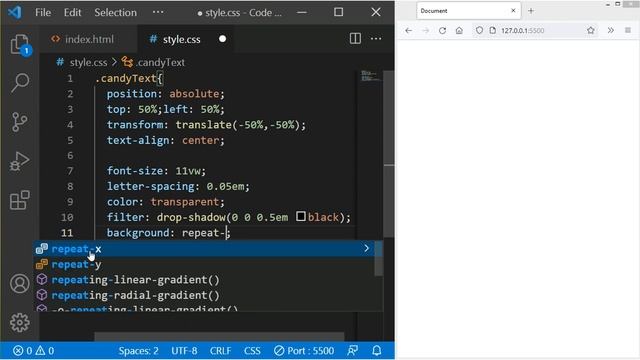Screen dimensions: 640x360
Task: Open the Selection menu
Action: click(116, 13)
